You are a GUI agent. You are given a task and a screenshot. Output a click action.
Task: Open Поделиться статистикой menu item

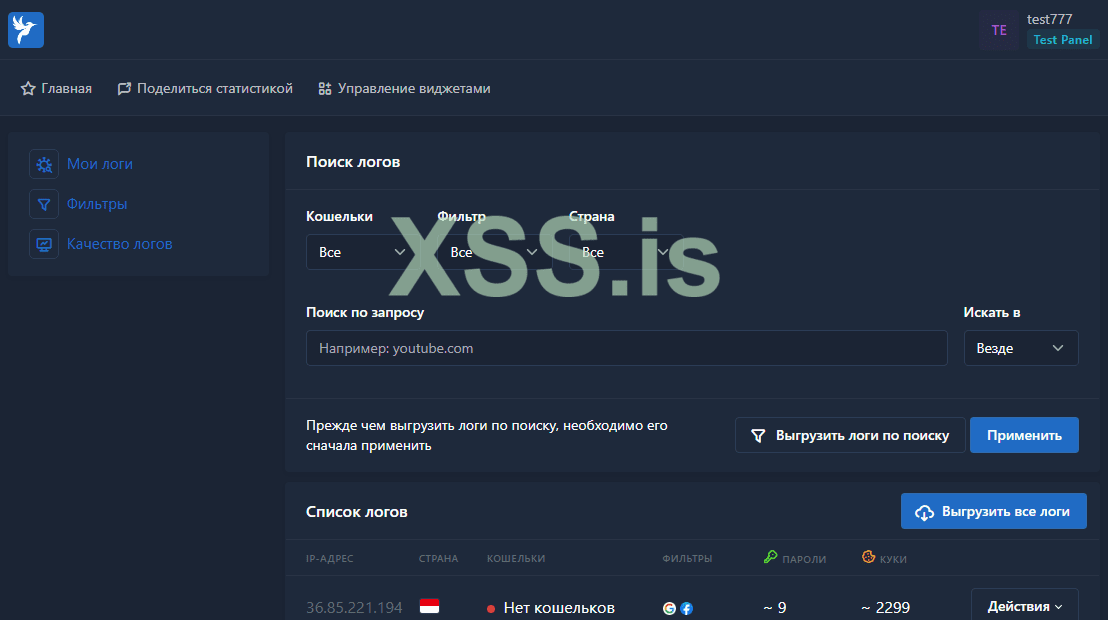[x=205, y=88]
